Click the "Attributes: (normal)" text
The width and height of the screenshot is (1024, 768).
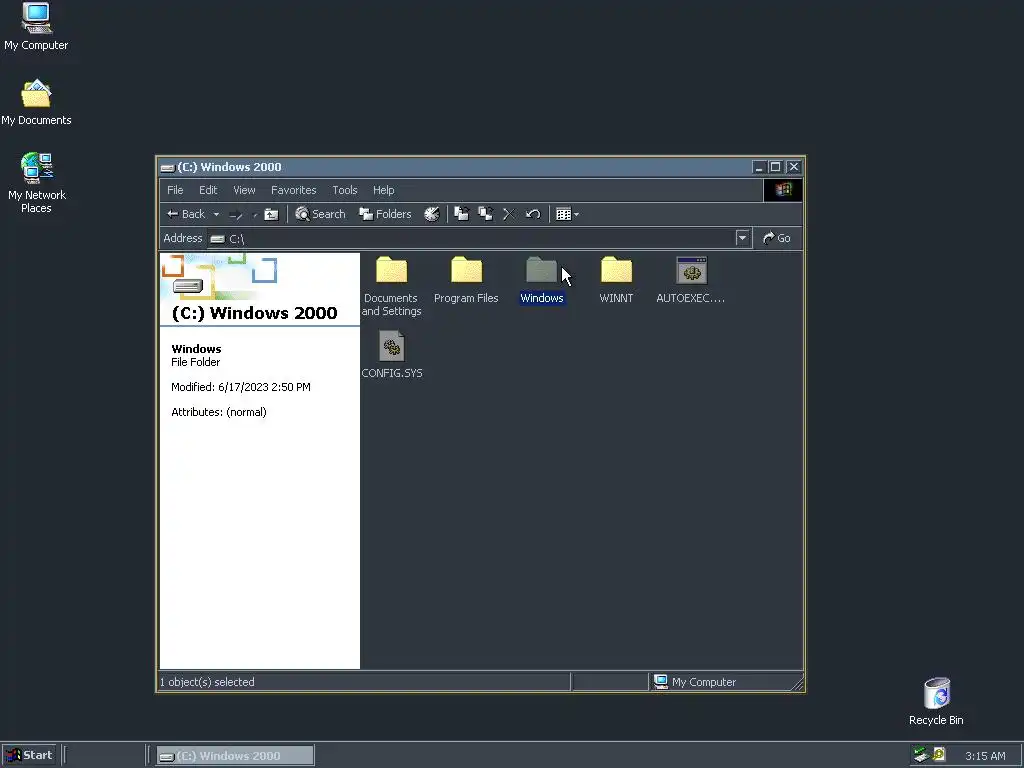219,412
